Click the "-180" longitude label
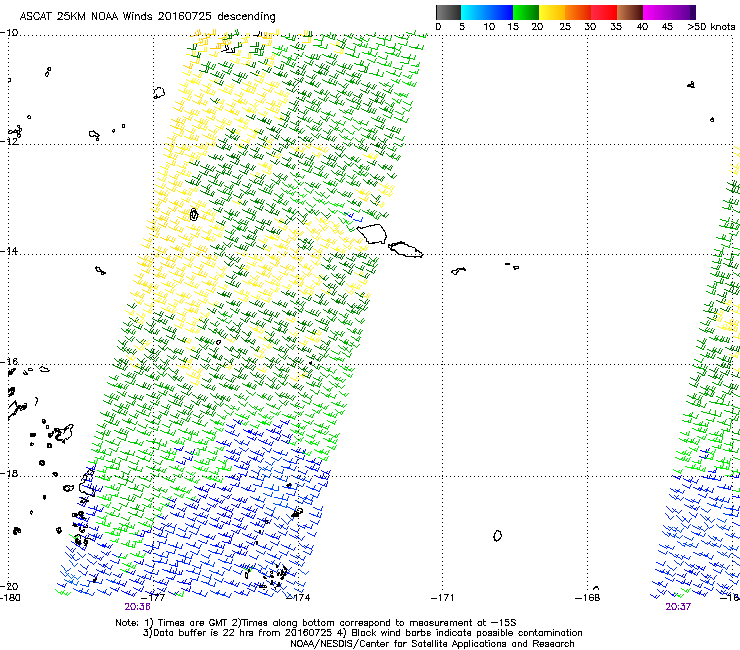 click(x=10, y=597)
